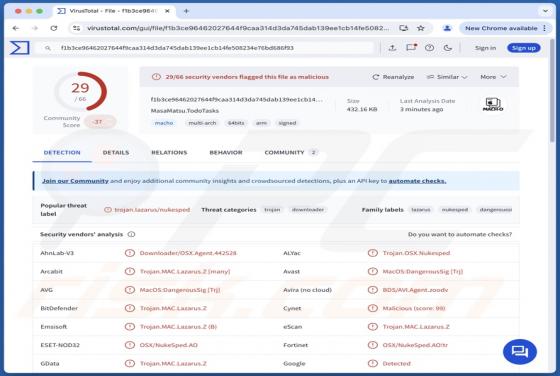
Task: Click the alert icon next to AhnLab-V3 detection
Action: pyautogui.click(x=130, y=253)
